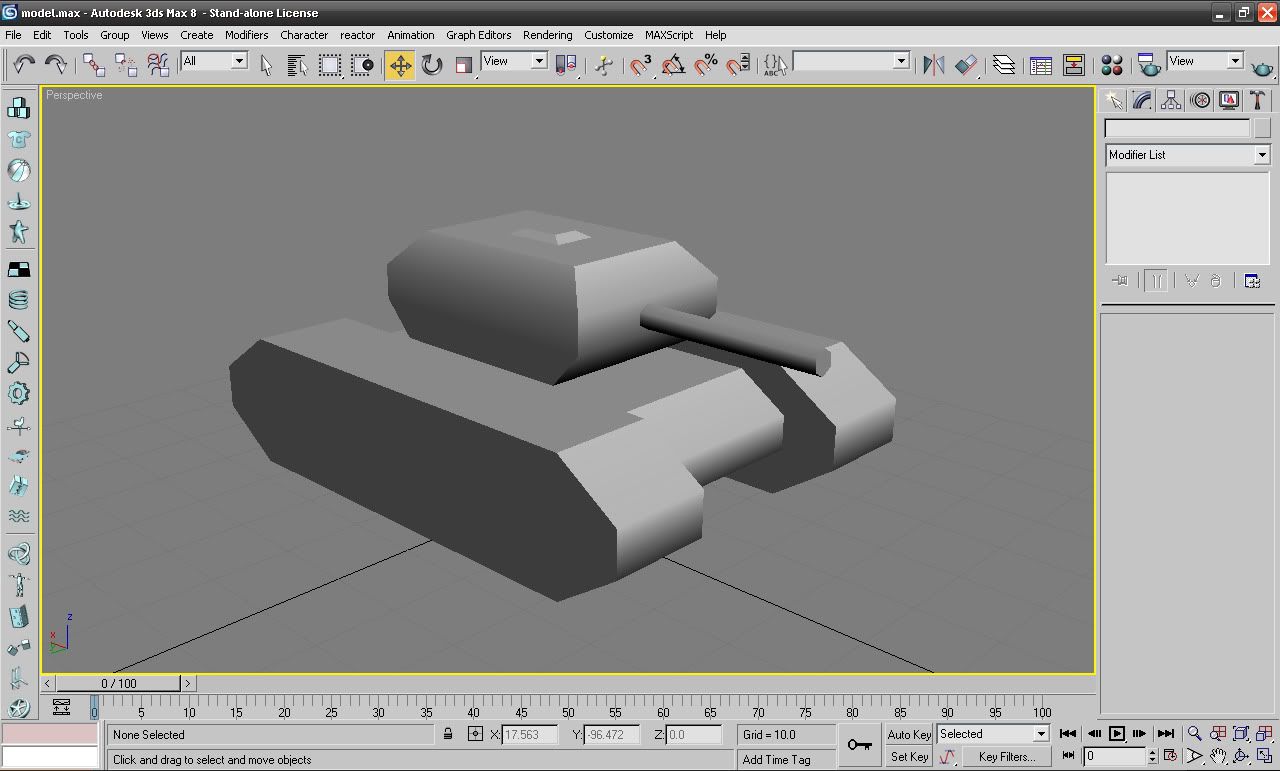Open Select by Name list tool
This screenshot has width=1280, height=771.
click(297, 65)
